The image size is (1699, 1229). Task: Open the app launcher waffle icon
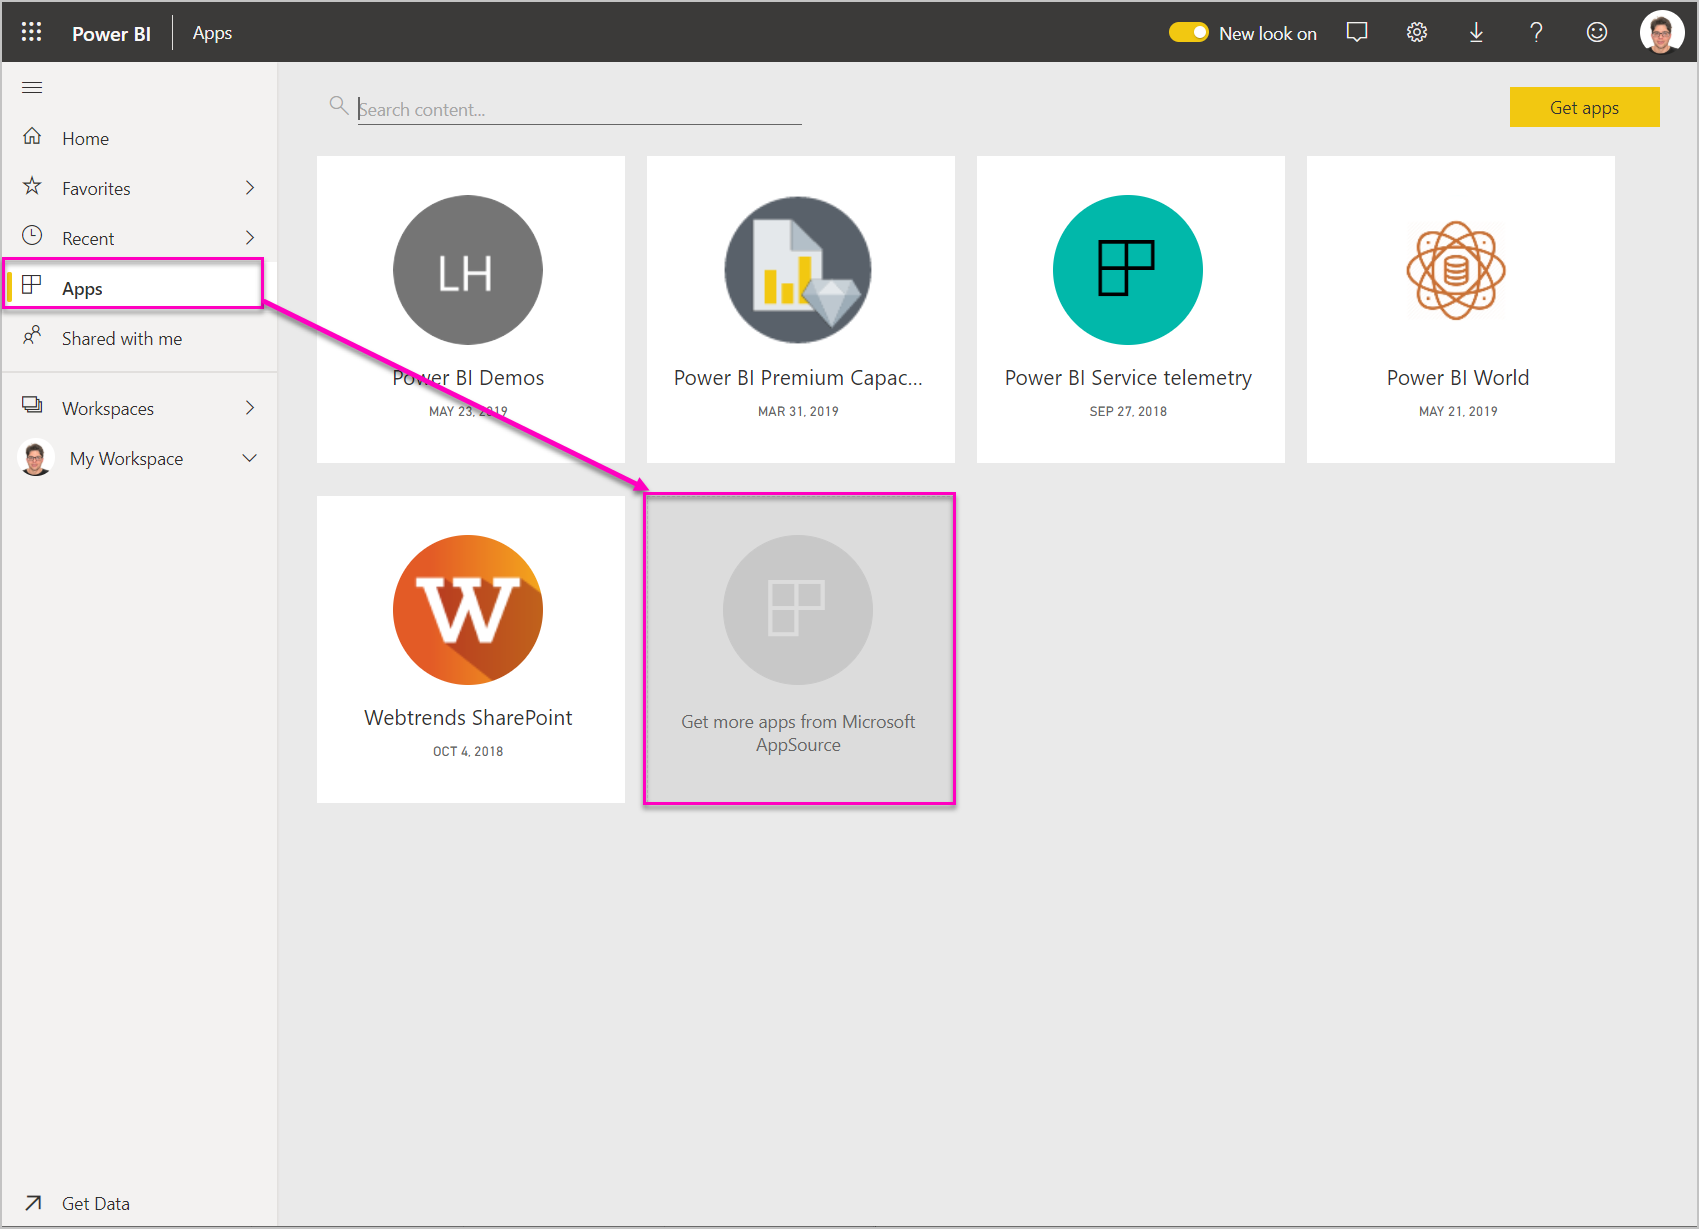tap(32, 32)
